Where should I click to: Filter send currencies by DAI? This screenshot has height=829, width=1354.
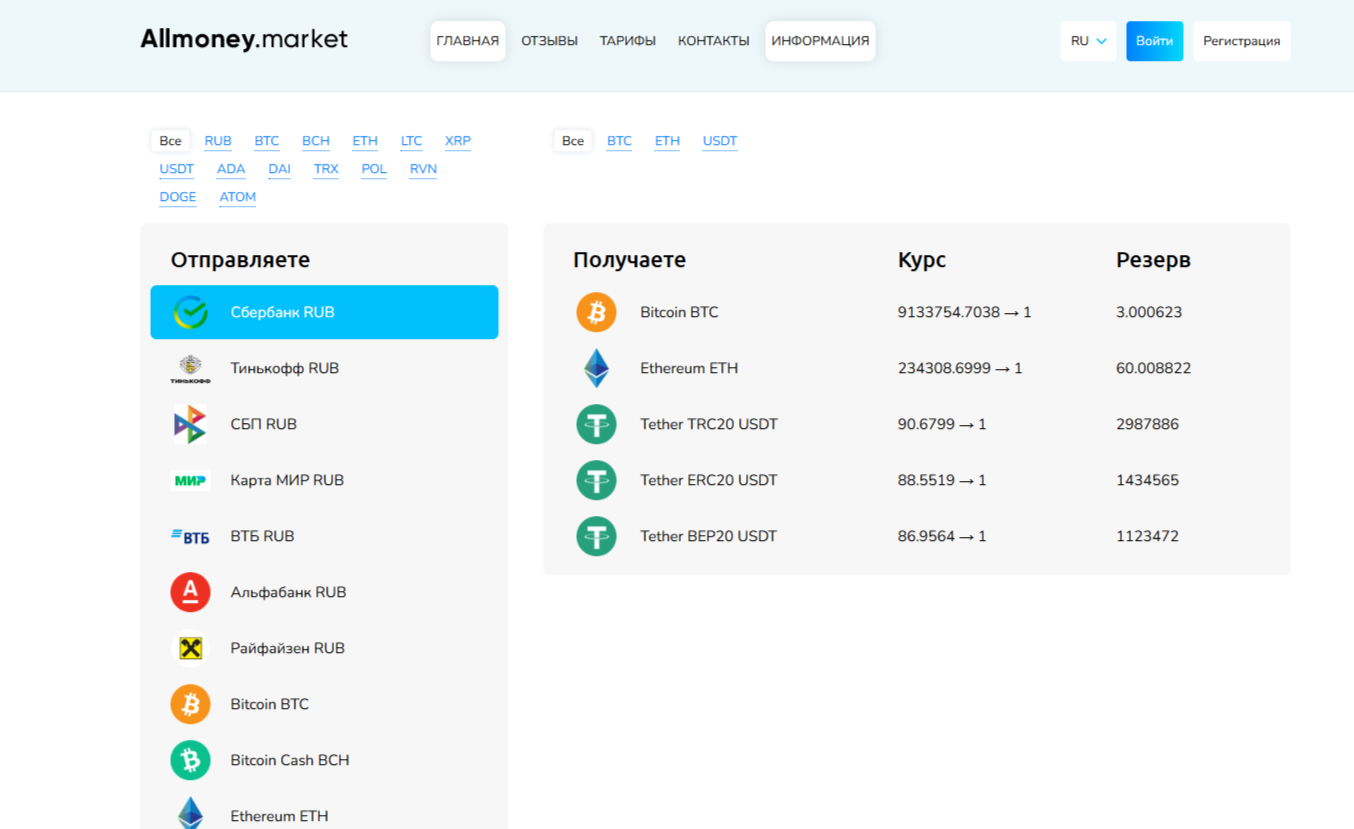point(280,169)
